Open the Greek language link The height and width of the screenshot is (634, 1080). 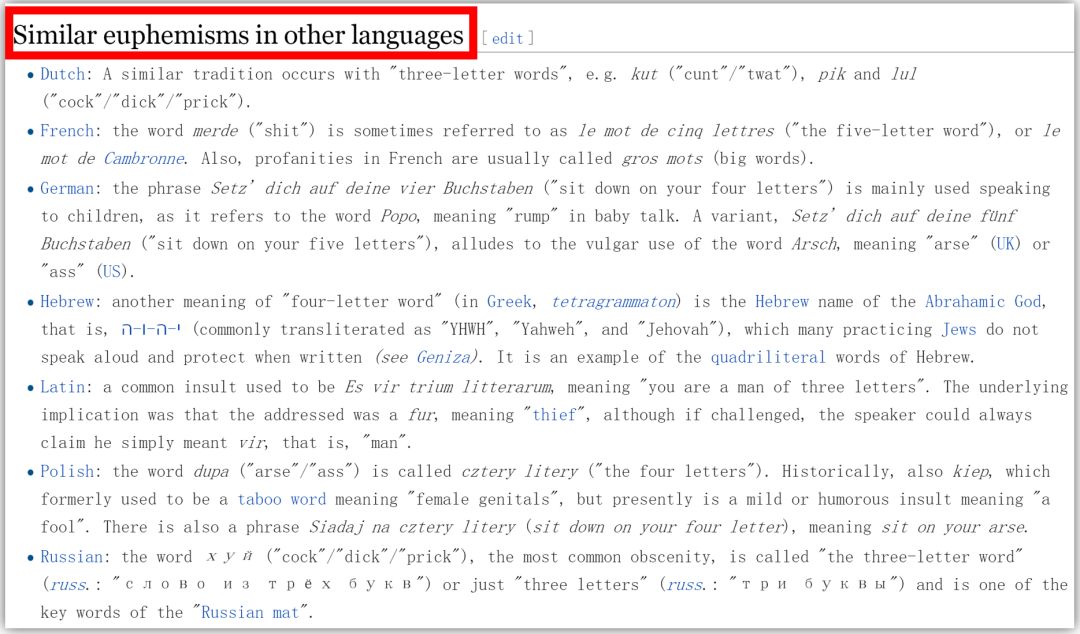[509, 301]
